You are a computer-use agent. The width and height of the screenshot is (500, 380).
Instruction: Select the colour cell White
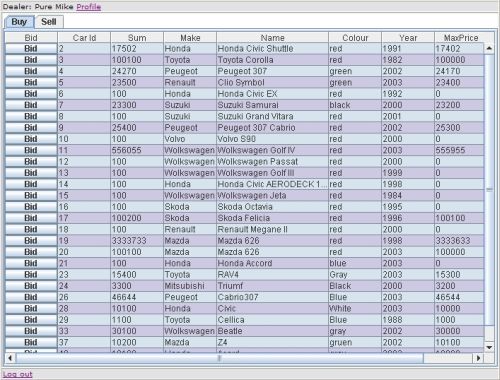[x=355, y=309]
